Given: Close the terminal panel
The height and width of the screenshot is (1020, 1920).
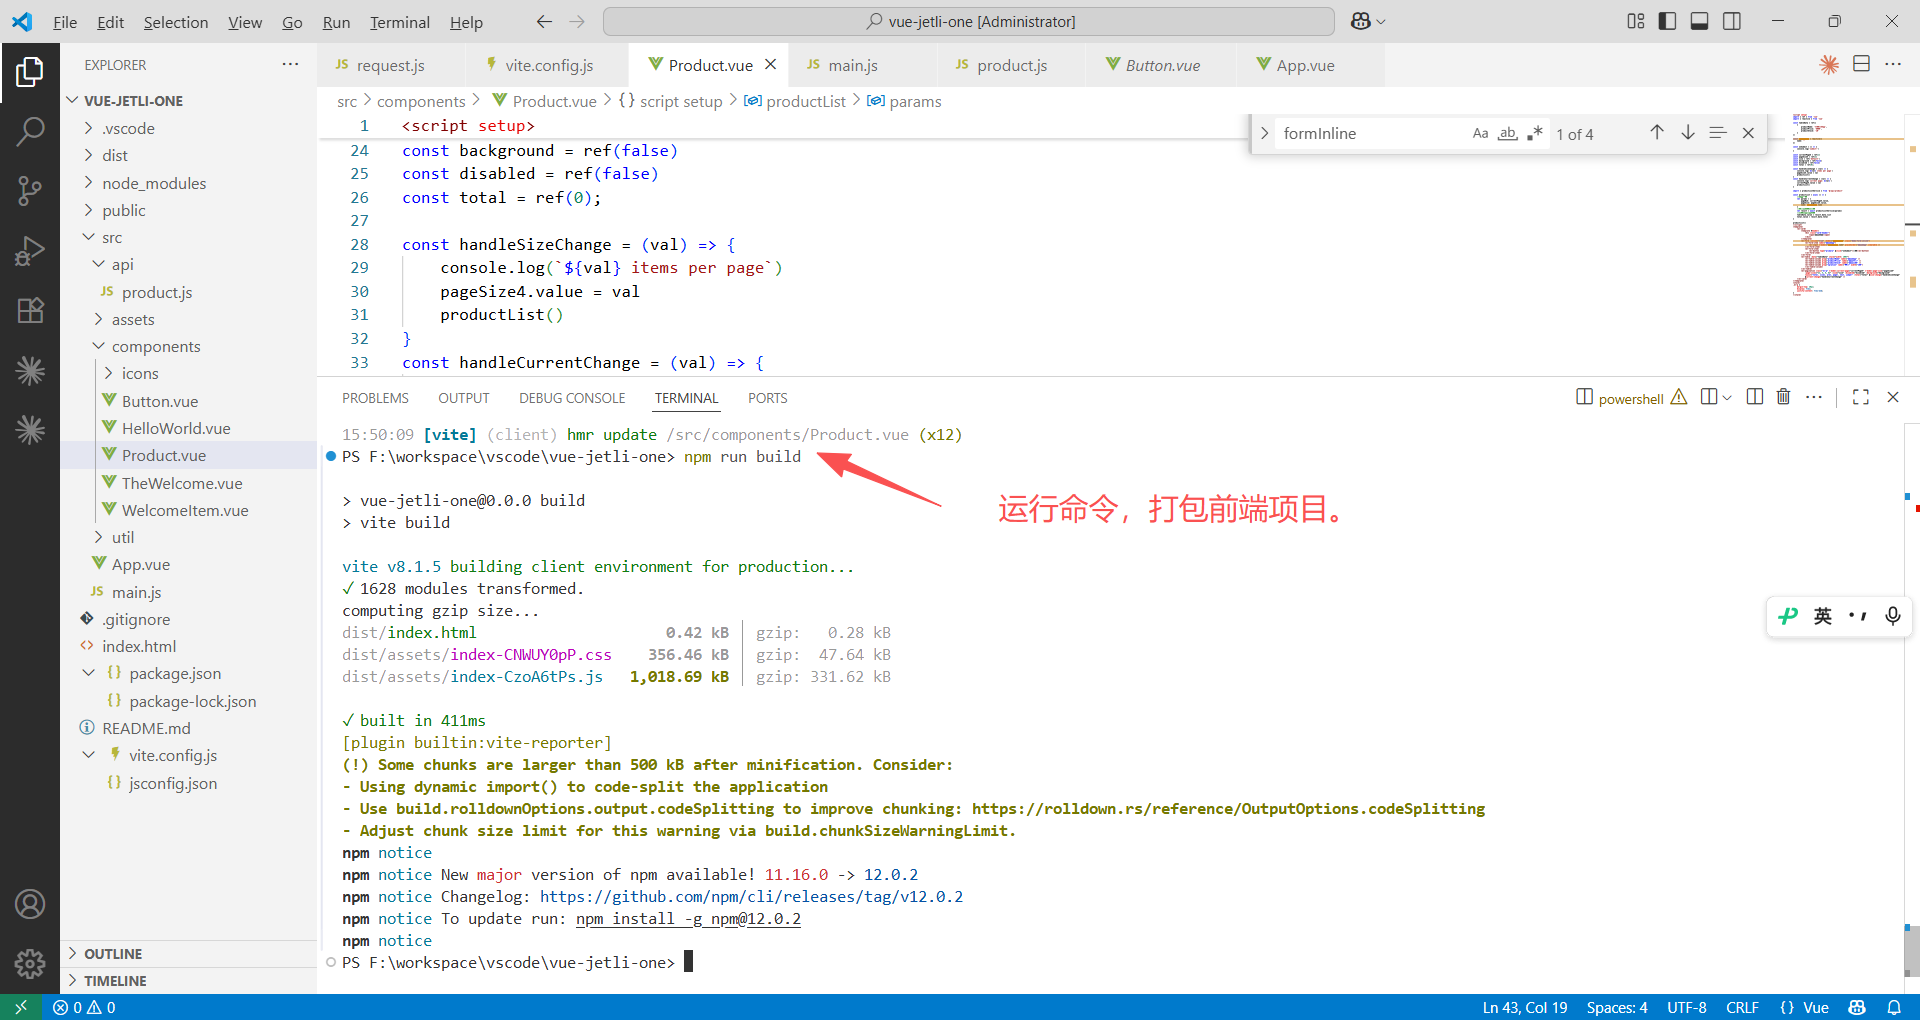Looking at the screenshot, I should pos(1893,397).
